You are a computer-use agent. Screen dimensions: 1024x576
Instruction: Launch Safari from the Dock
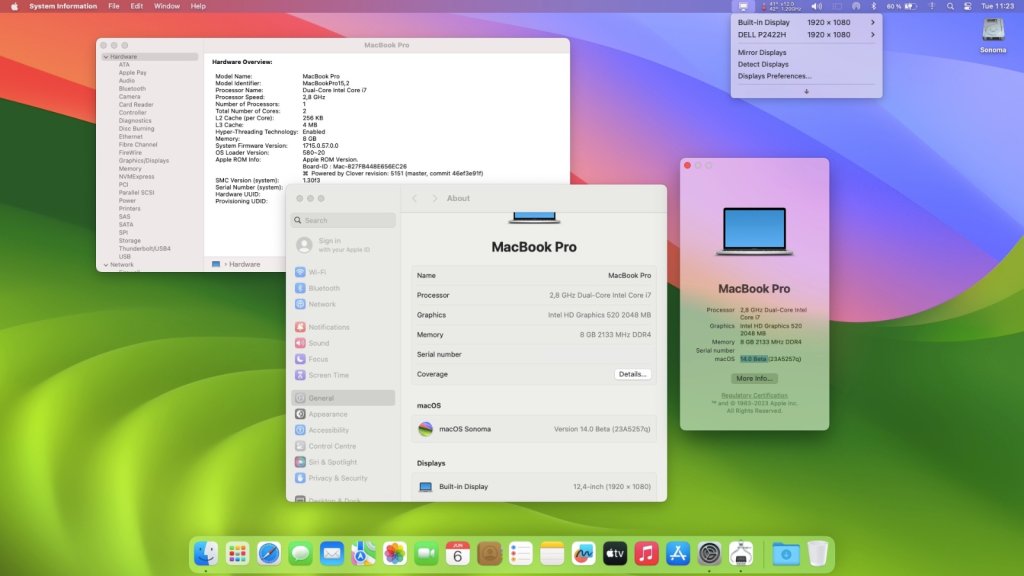click(268, 553)
